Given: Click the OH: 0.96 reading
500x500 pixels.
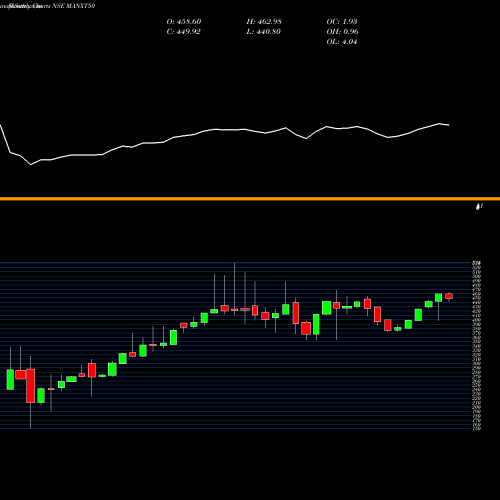Looking at the screenshot, I should tap(342, 32).
